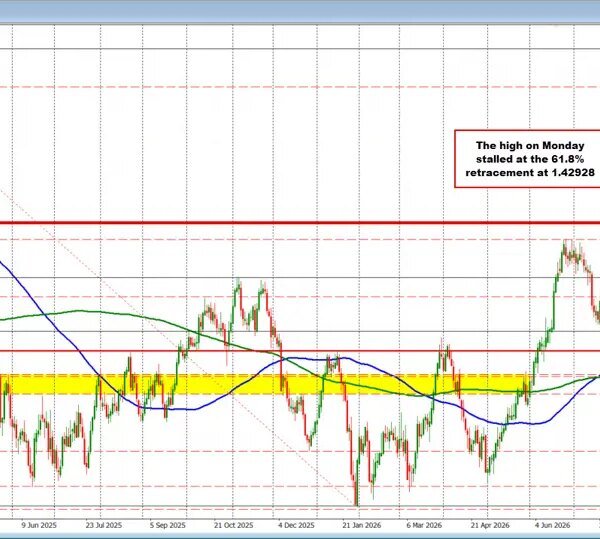This screenshot has width=600, height=539.
Task: Click the 4 Jun 2026 date label
Action: (553, 525)
